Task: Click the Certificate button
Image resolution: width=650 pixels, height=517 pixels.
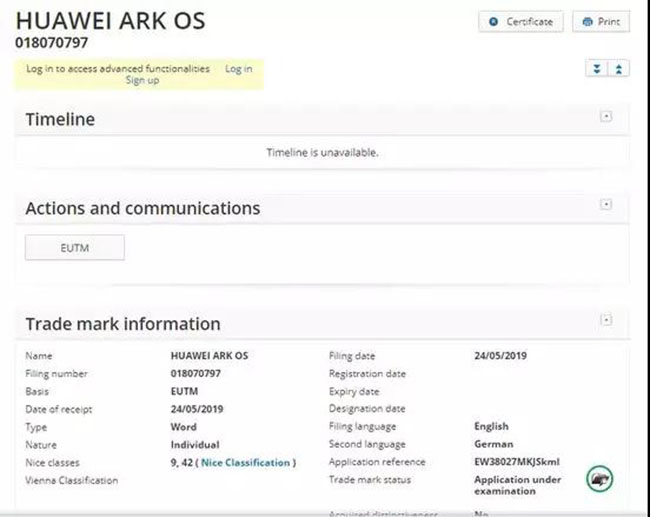Action: [x=520, y=22]
